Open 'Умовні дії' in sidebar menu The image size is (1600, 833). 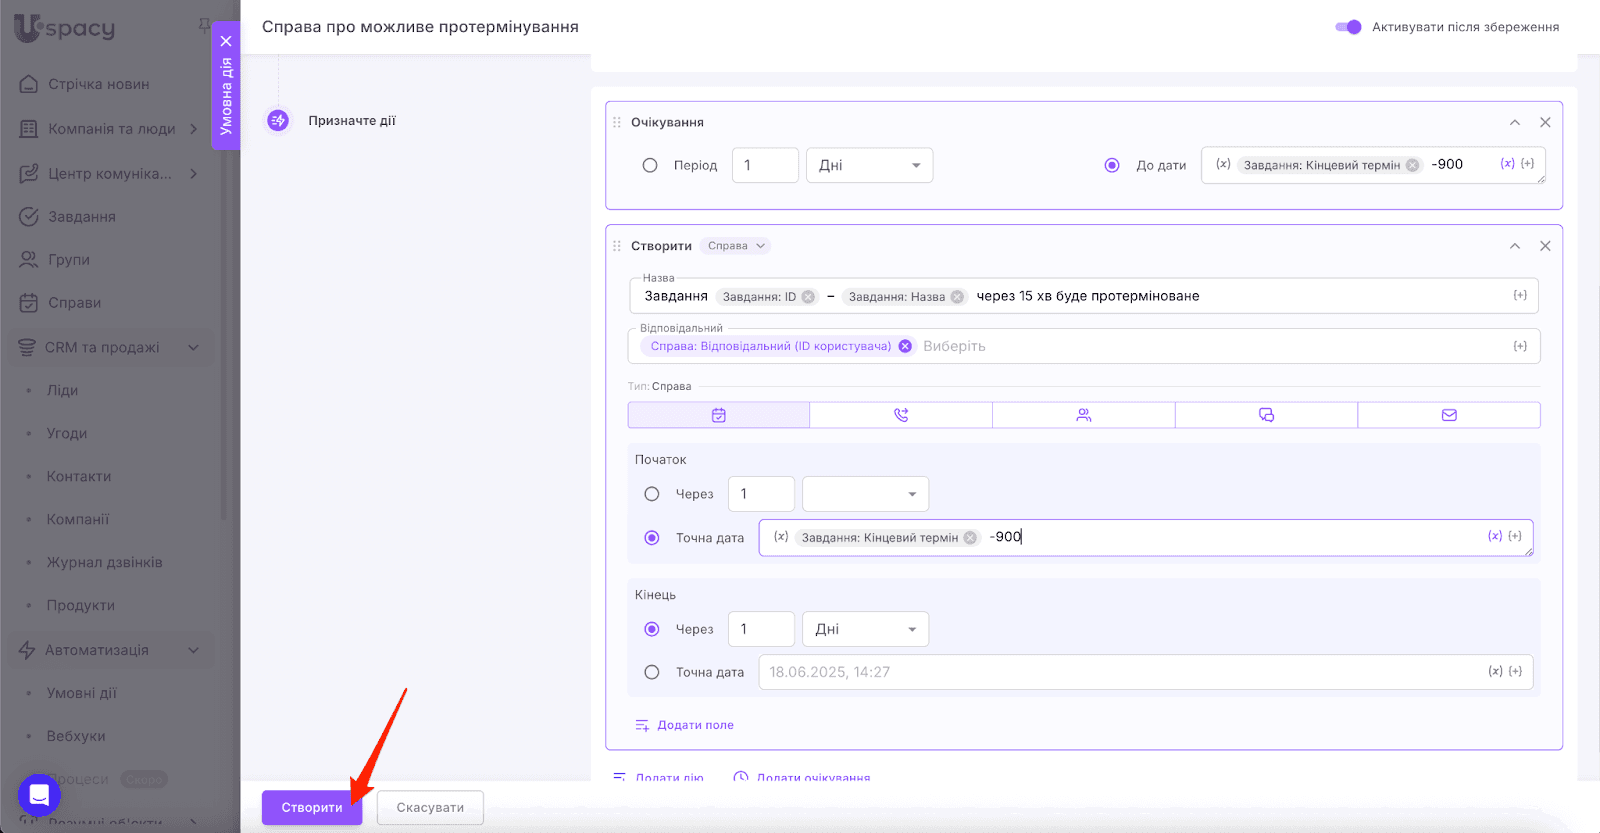pyautogui.click(x=81, y=693)
